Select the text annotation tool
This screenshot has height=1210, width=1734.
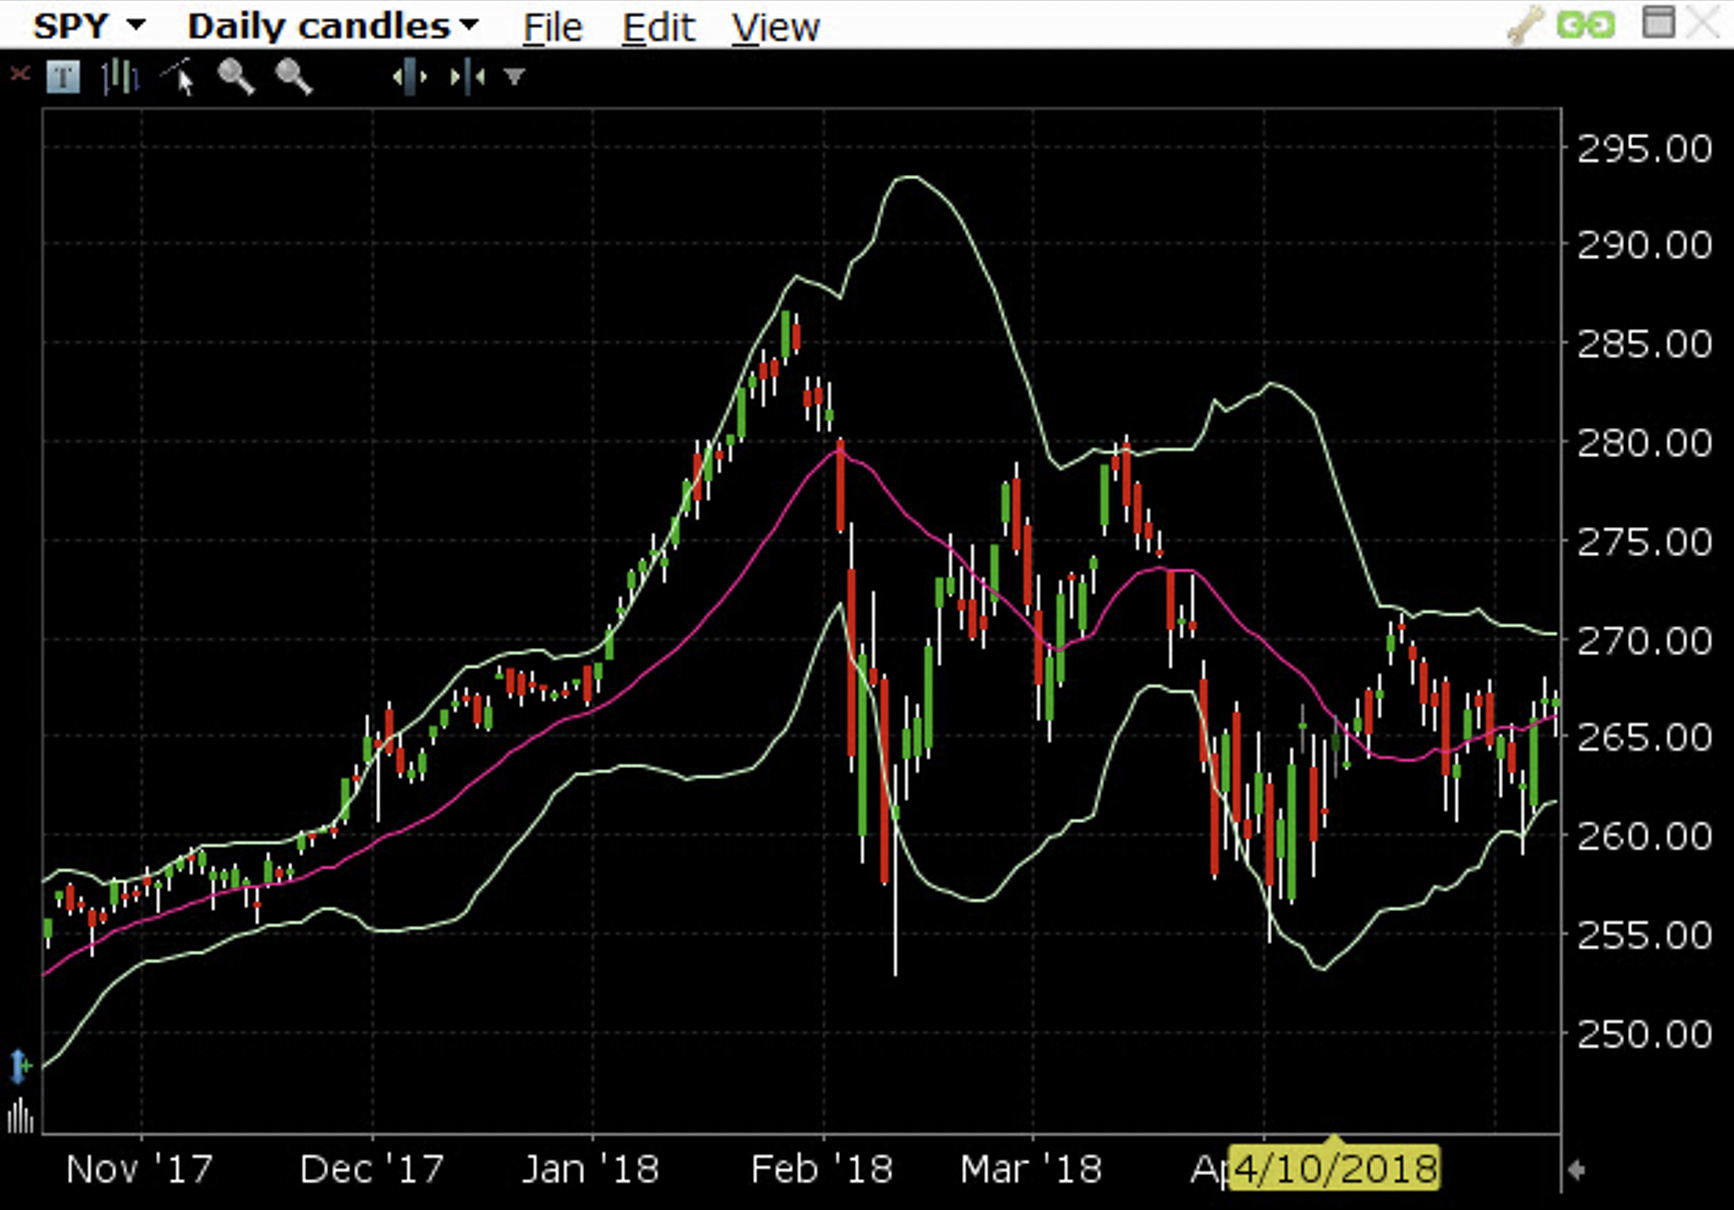(x=62, y=77)
